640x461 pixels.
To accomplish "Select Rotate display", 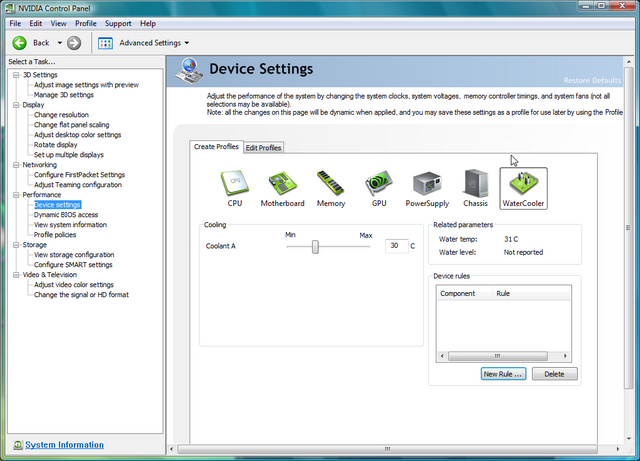I will click(56, 145).
